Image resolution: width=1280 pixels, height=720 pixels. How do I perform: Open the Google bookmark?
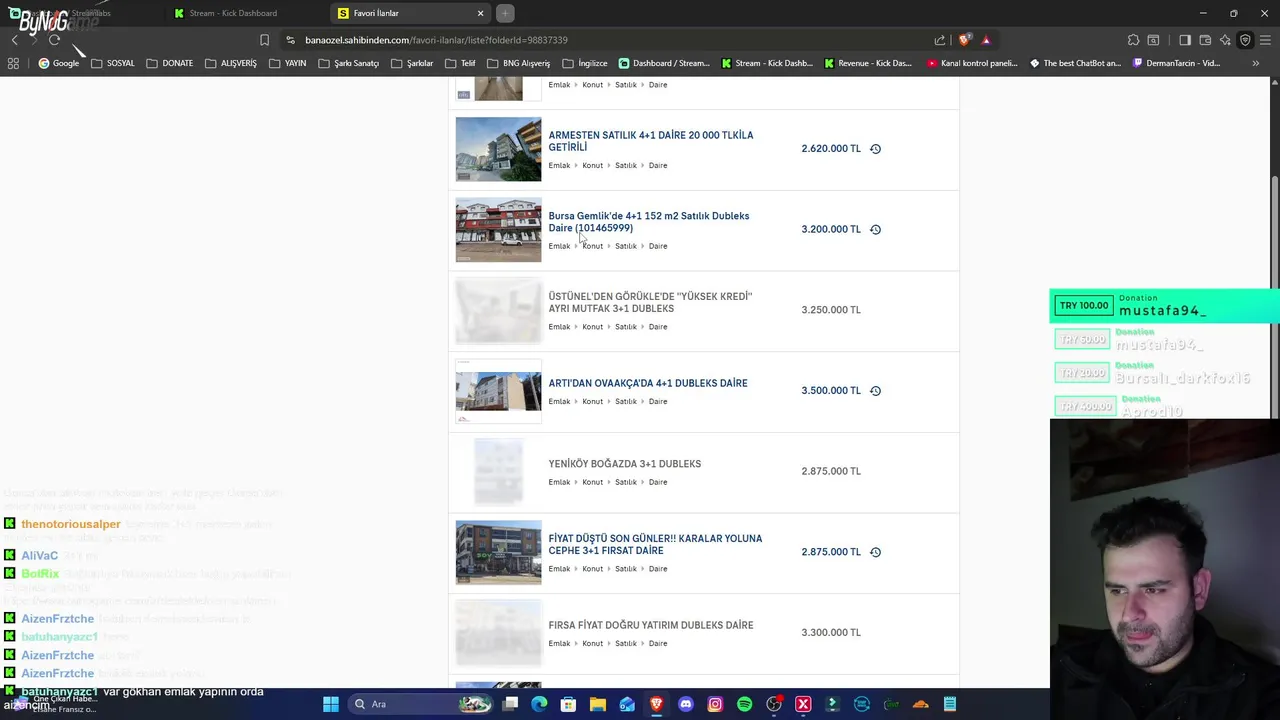(x=58, y=63)
